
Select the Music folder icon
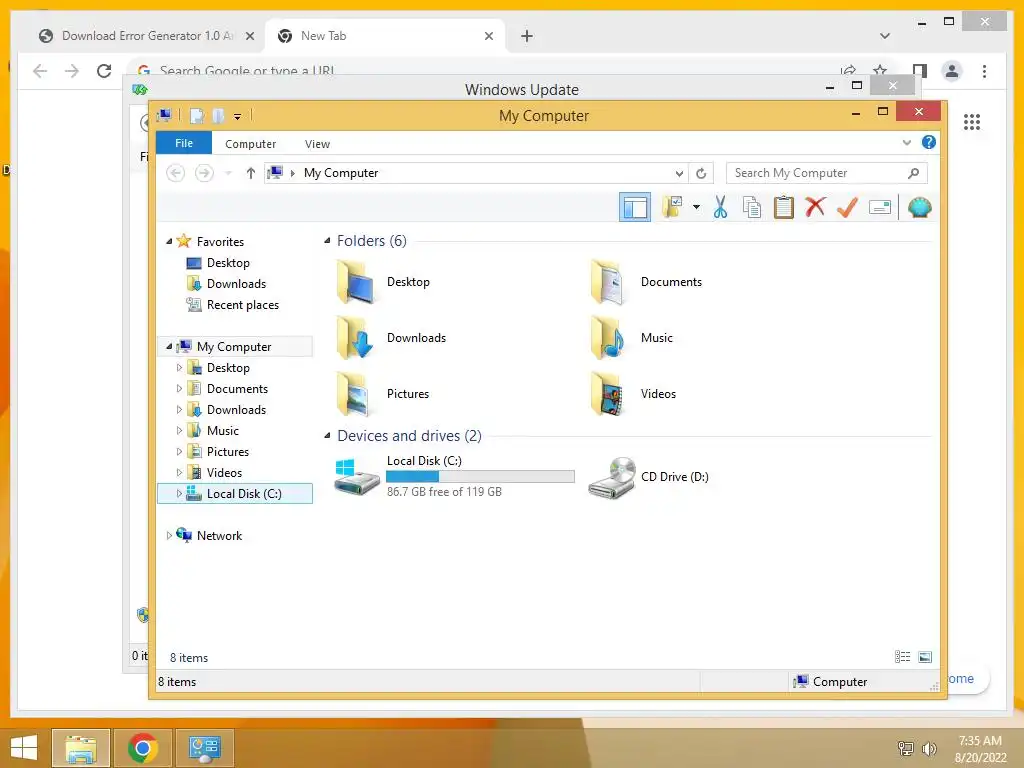(x=609, y=338)
